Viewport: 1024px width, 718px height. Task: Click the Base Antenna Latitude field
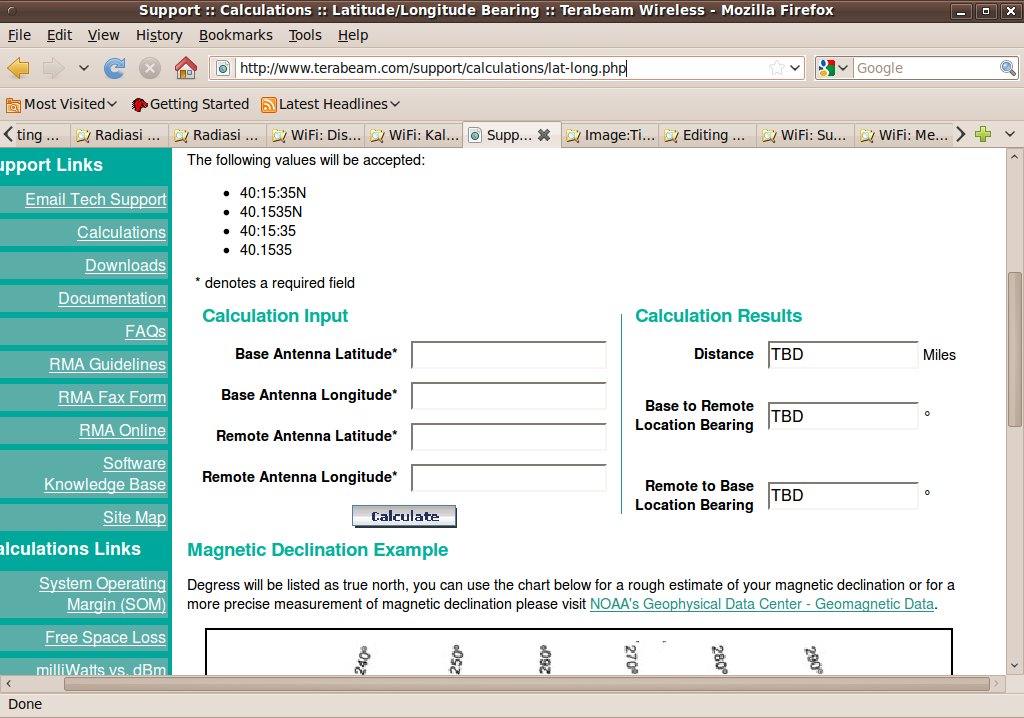(x=508, y=355)
